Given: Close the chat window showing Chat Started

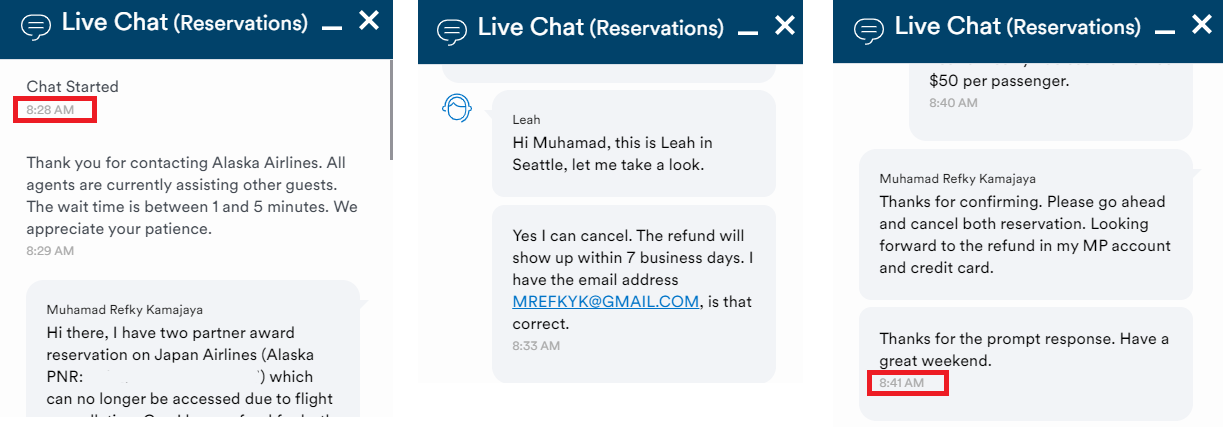Looking at the screenshot, I should [x=369, y=21].
